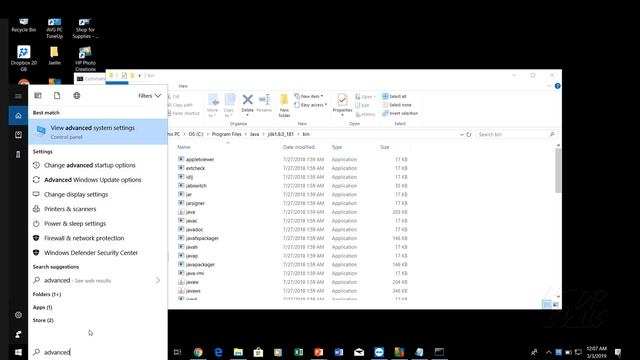The image size is (640, 360).
Task: Launch Microsoft Edge from the taskbar
Action: [218, 352]
